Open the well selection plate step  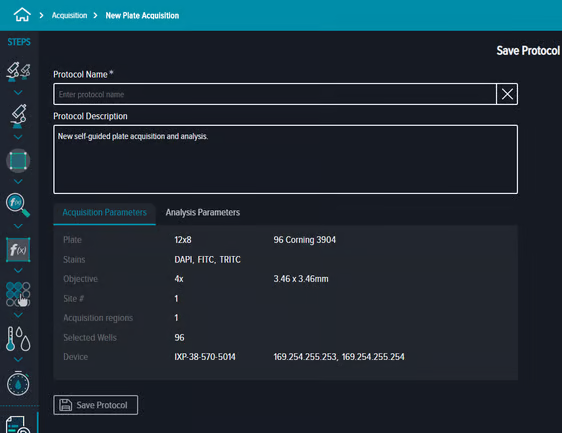click(18, 294)
